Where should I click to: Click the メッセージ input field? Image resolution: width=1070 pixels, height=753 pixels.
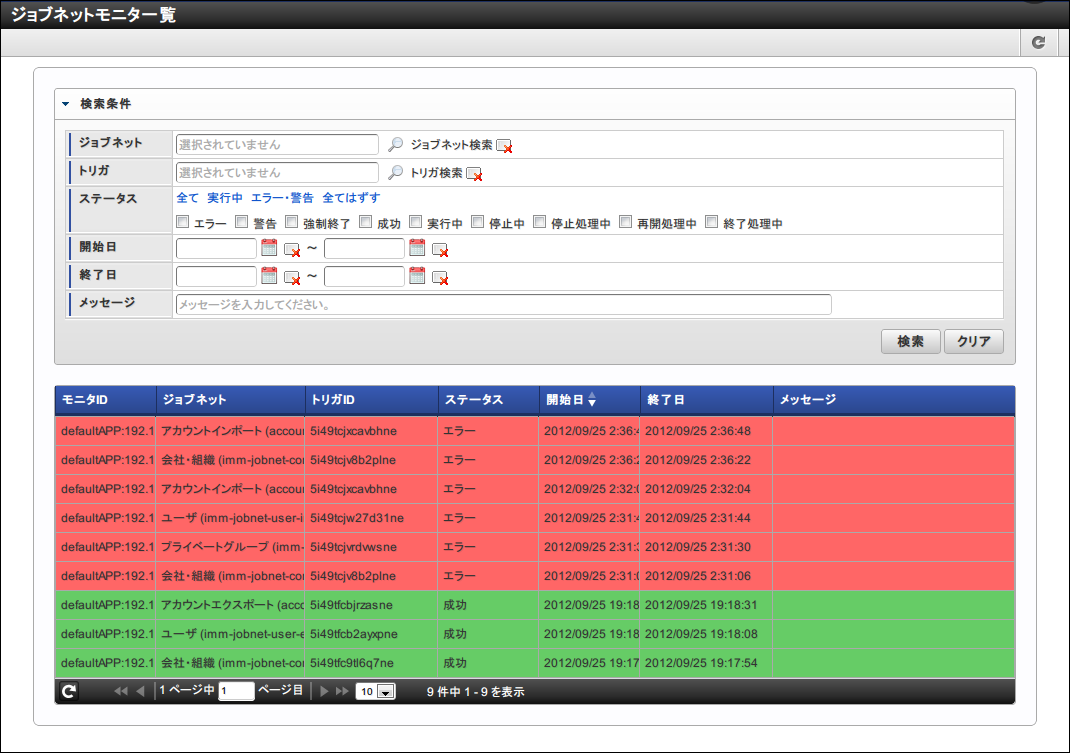(x=503, y=304)
